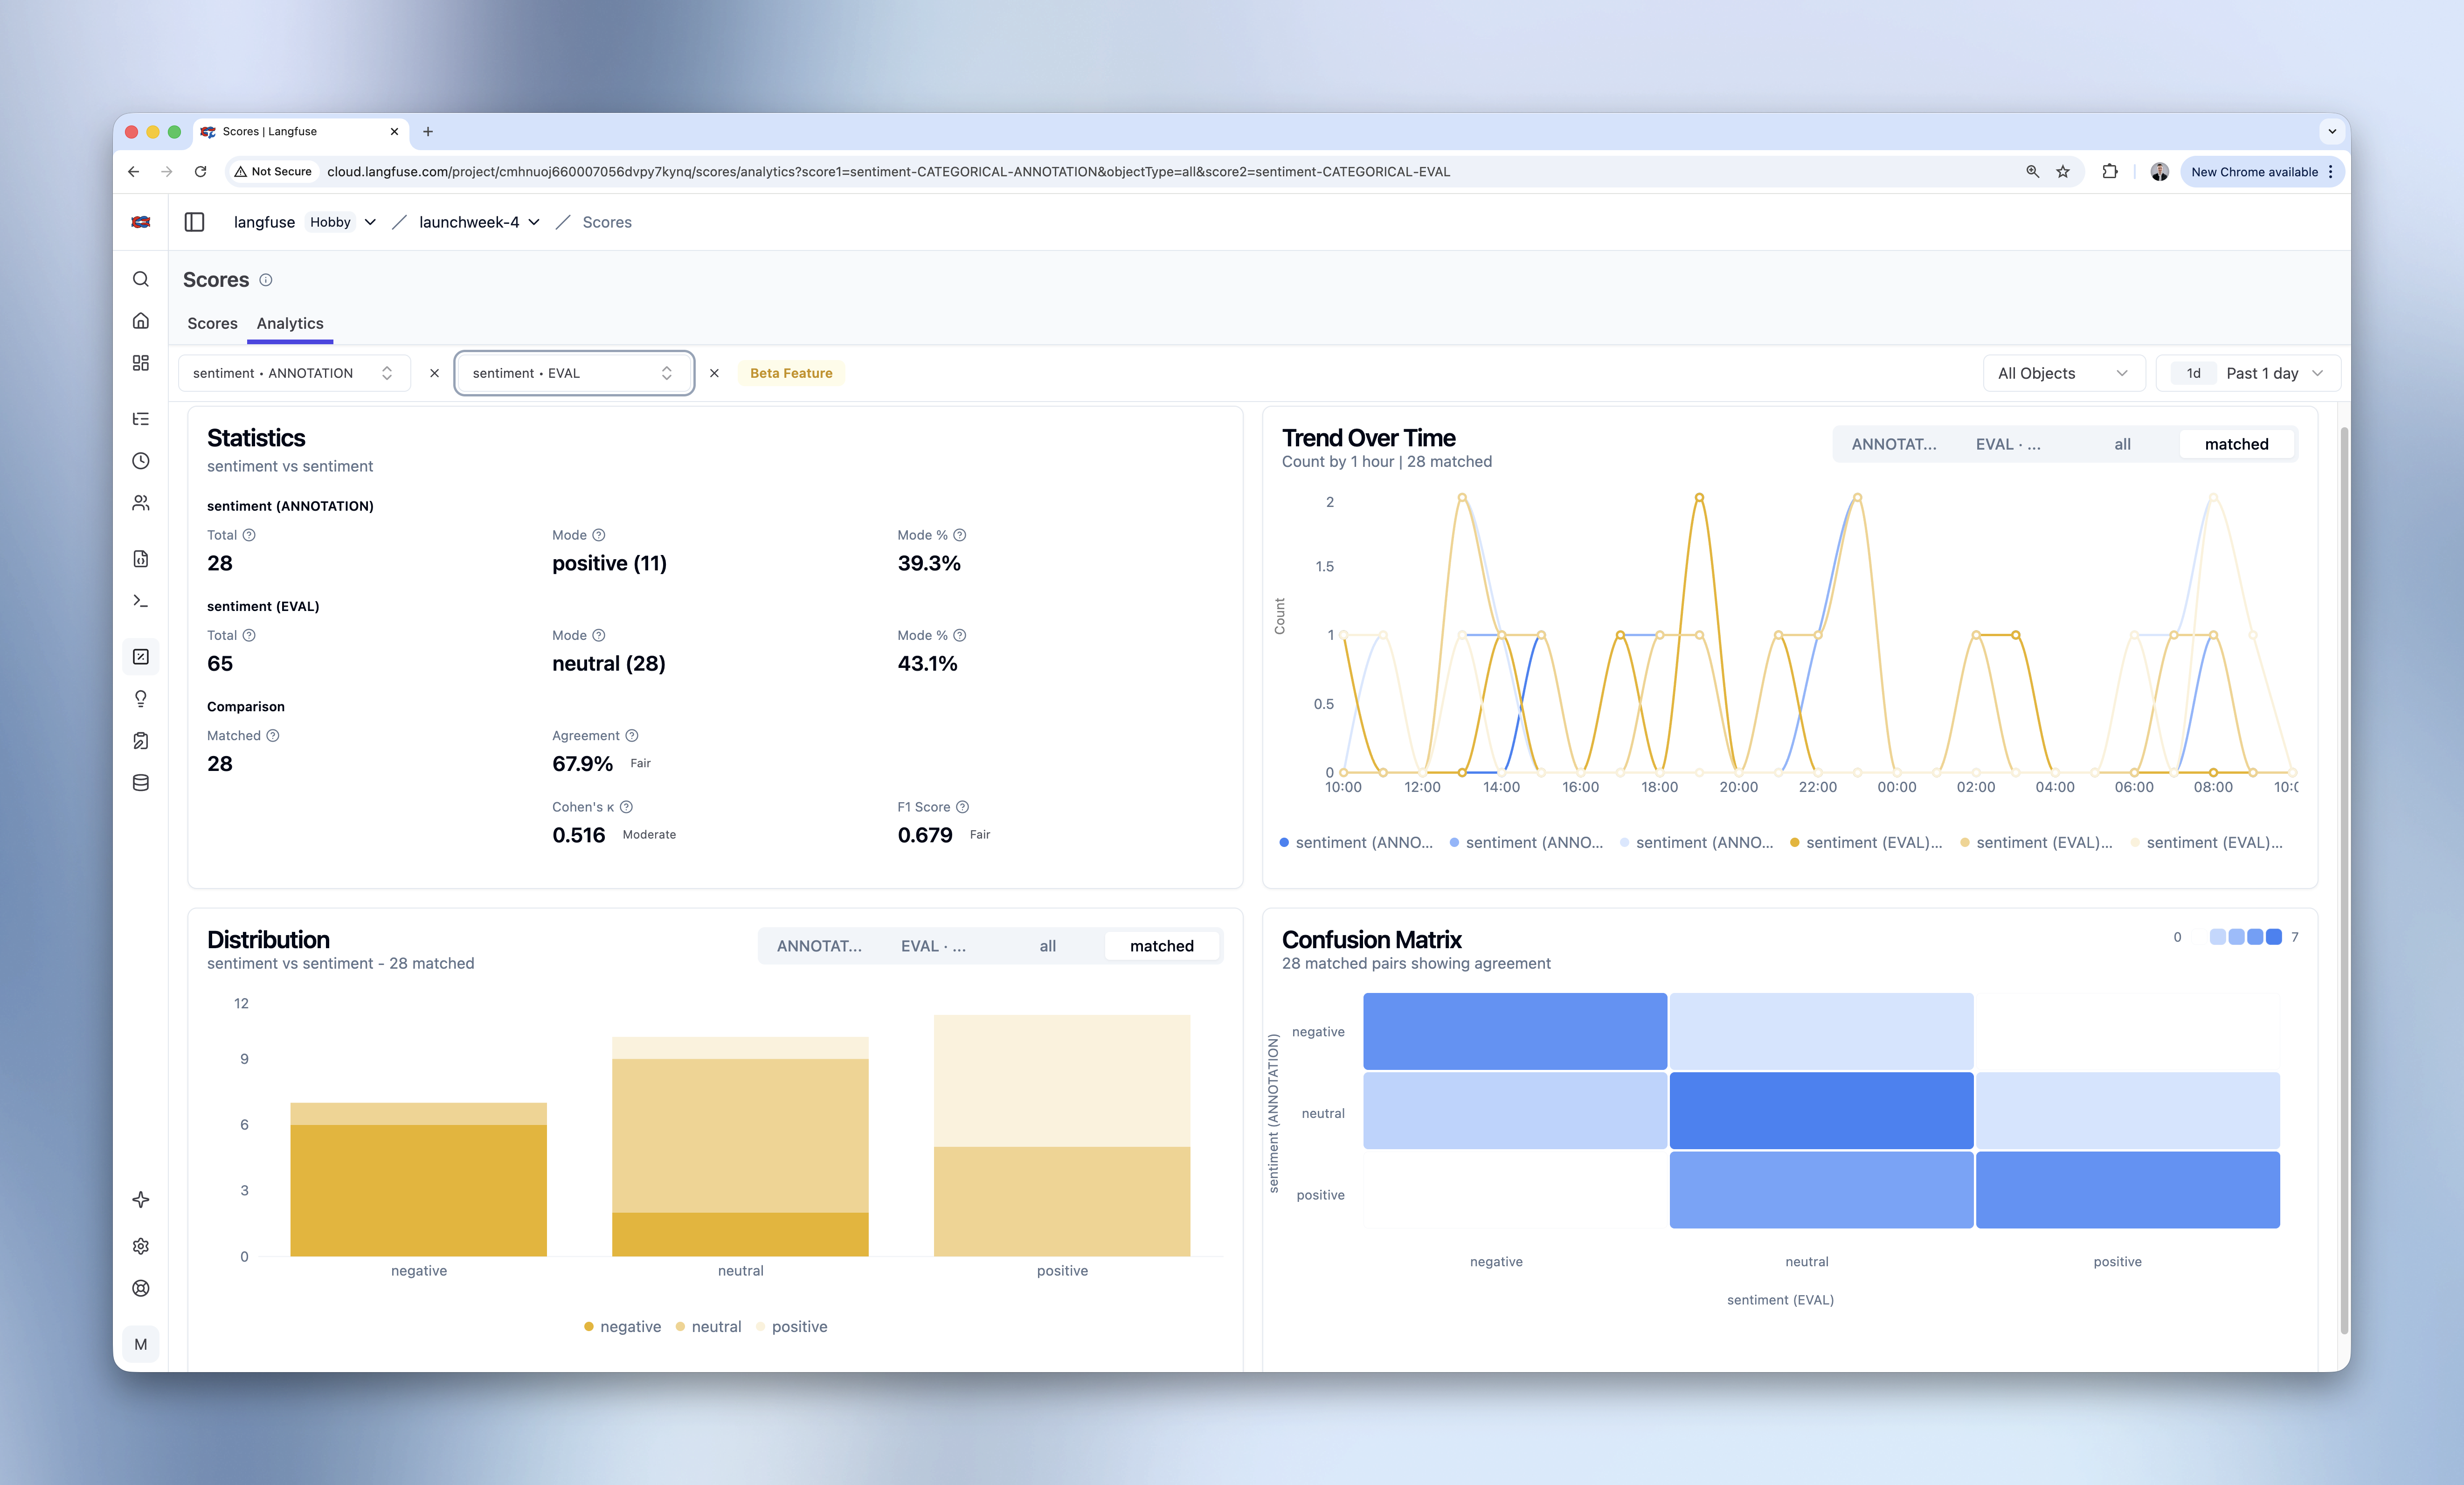This screenshot has width=2464, height=1485.
Task: Hide negative in the Distribution legend
Action: [x=622, y=1326]
